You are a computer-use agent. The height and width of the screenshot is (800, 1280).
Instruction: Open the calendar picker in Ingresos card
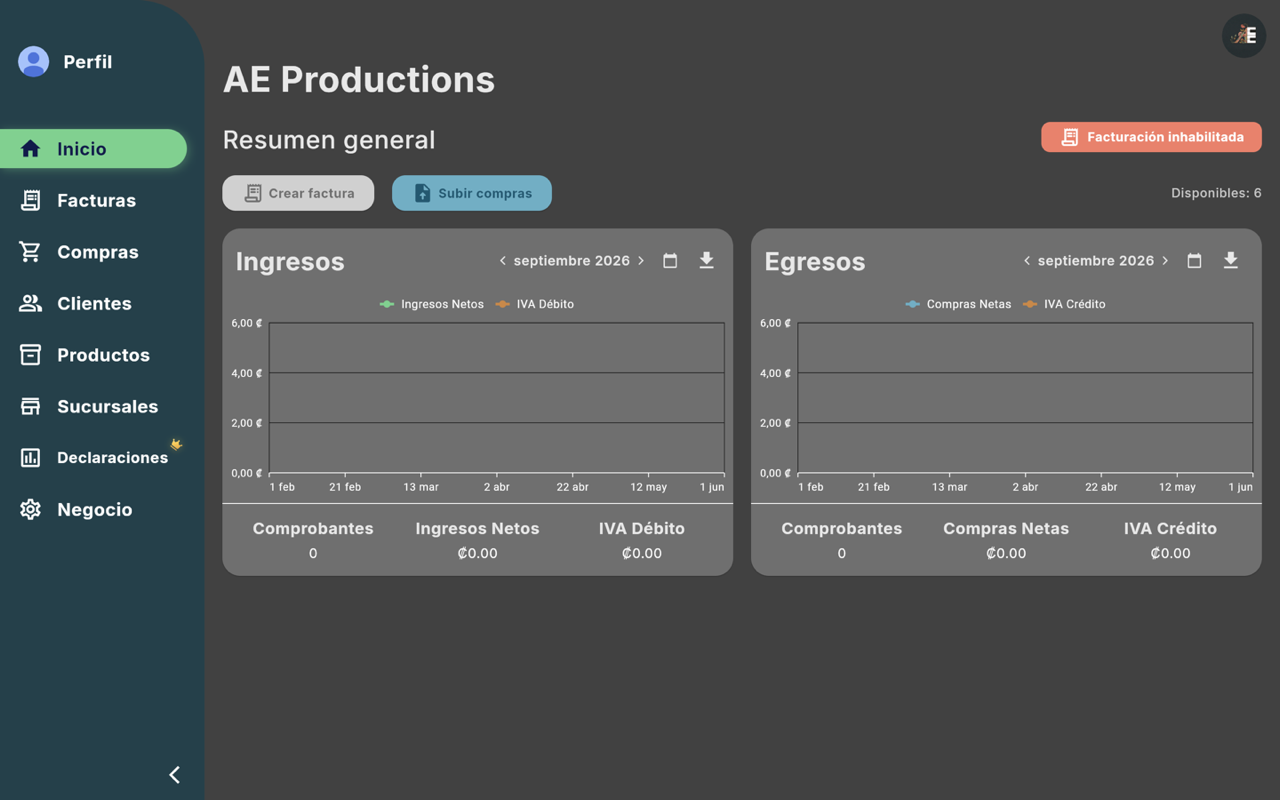(670, 261)
